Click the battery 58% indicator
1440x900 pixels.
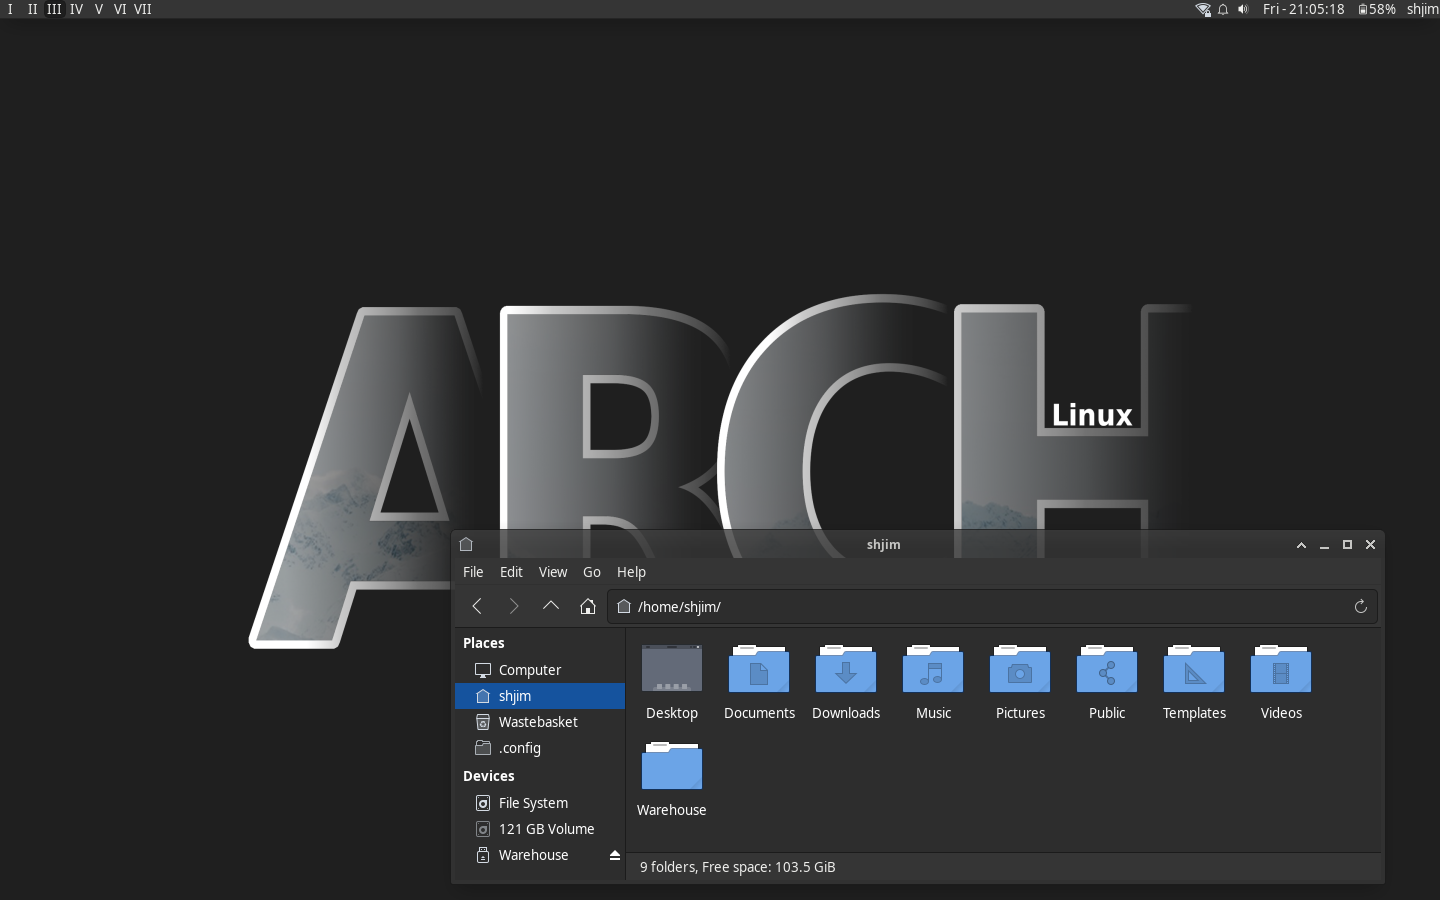(1377, 9)
